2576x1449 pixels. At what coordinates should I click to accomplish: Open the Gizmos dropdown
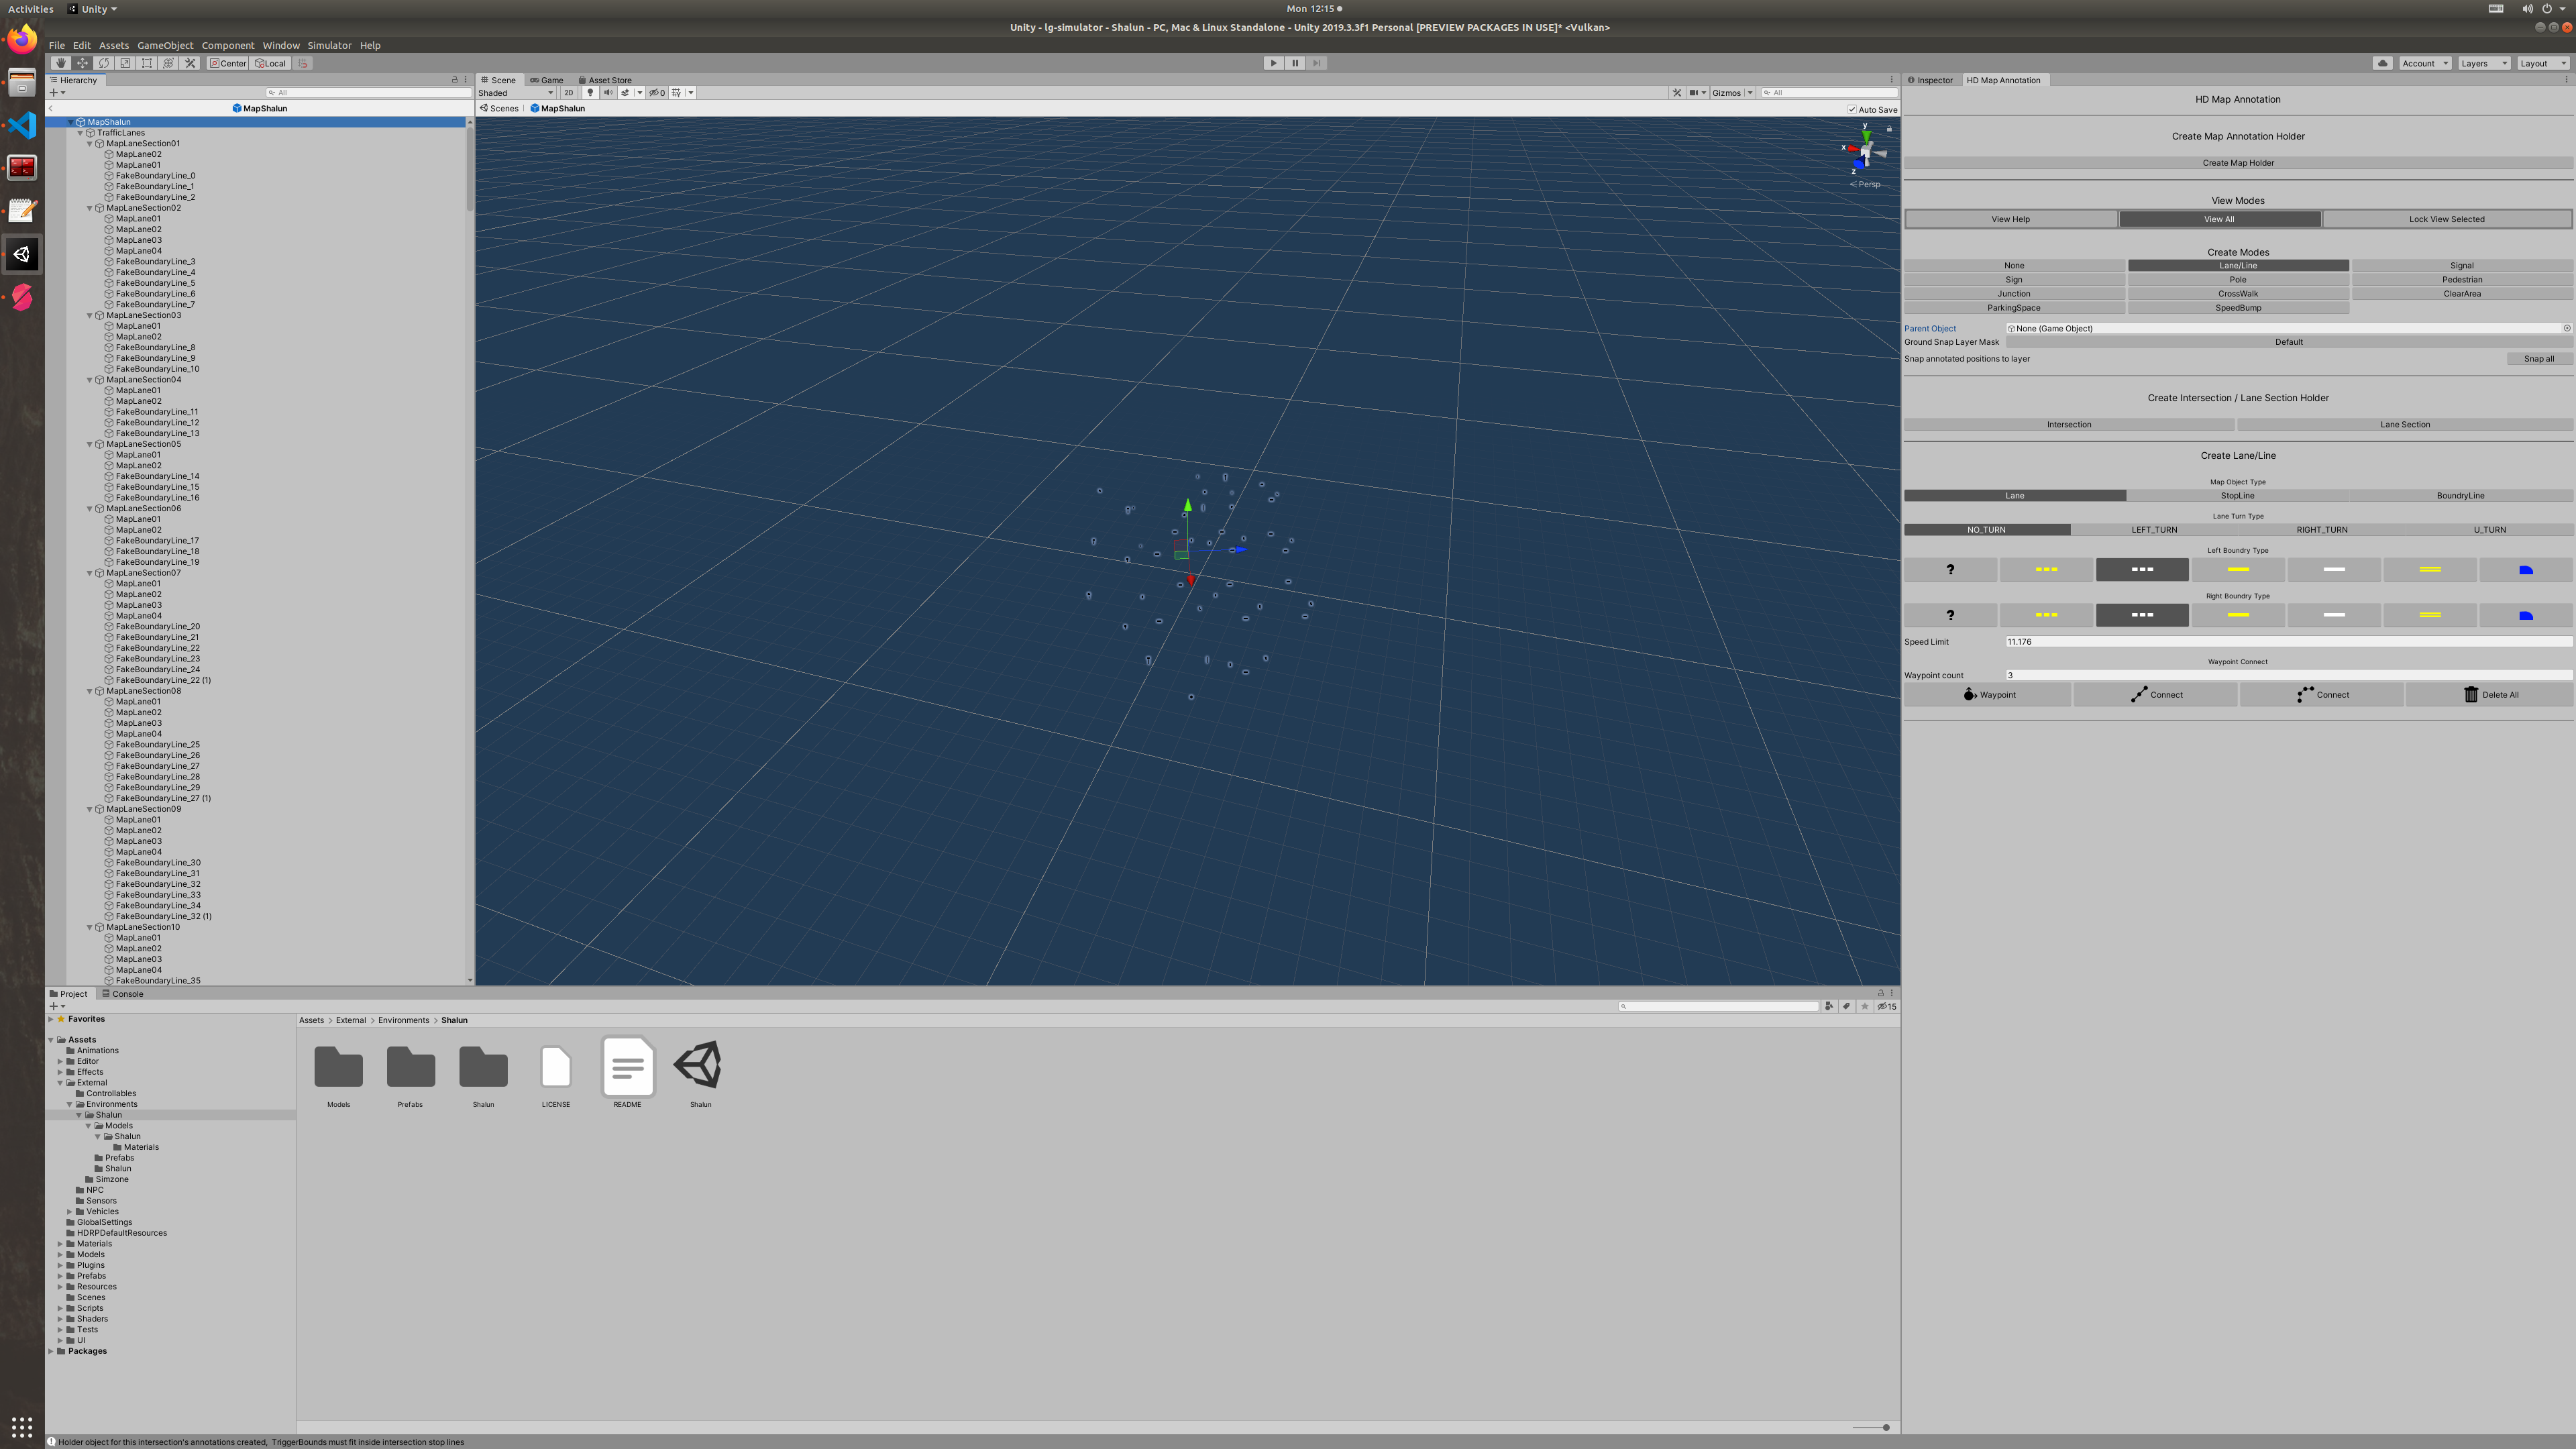[1732, 93]
